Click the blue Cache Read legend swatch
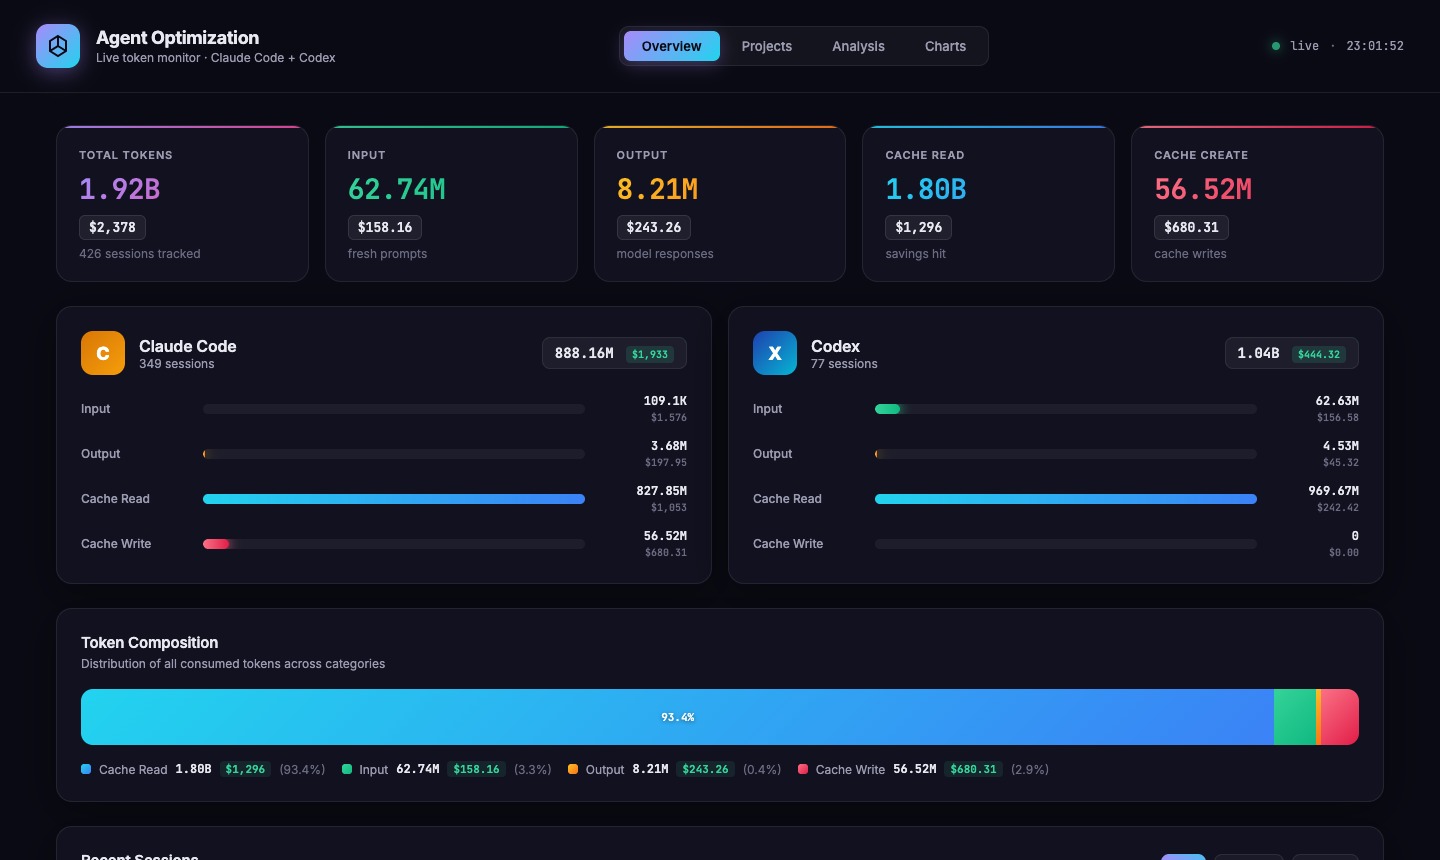The width and height of the screenshot is (1440, 860). pos(86,769)
